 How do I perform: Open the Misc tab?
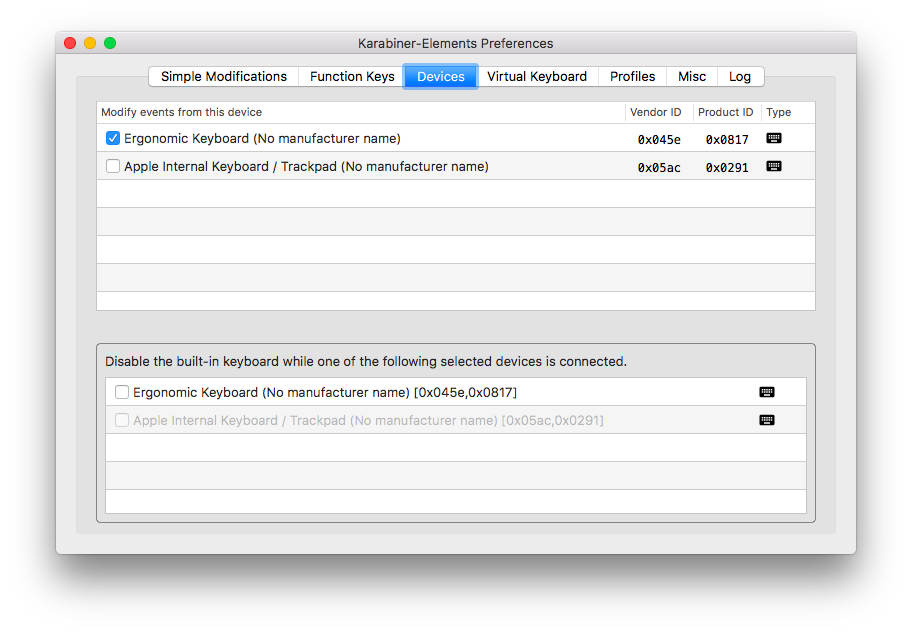coord(692,77)
